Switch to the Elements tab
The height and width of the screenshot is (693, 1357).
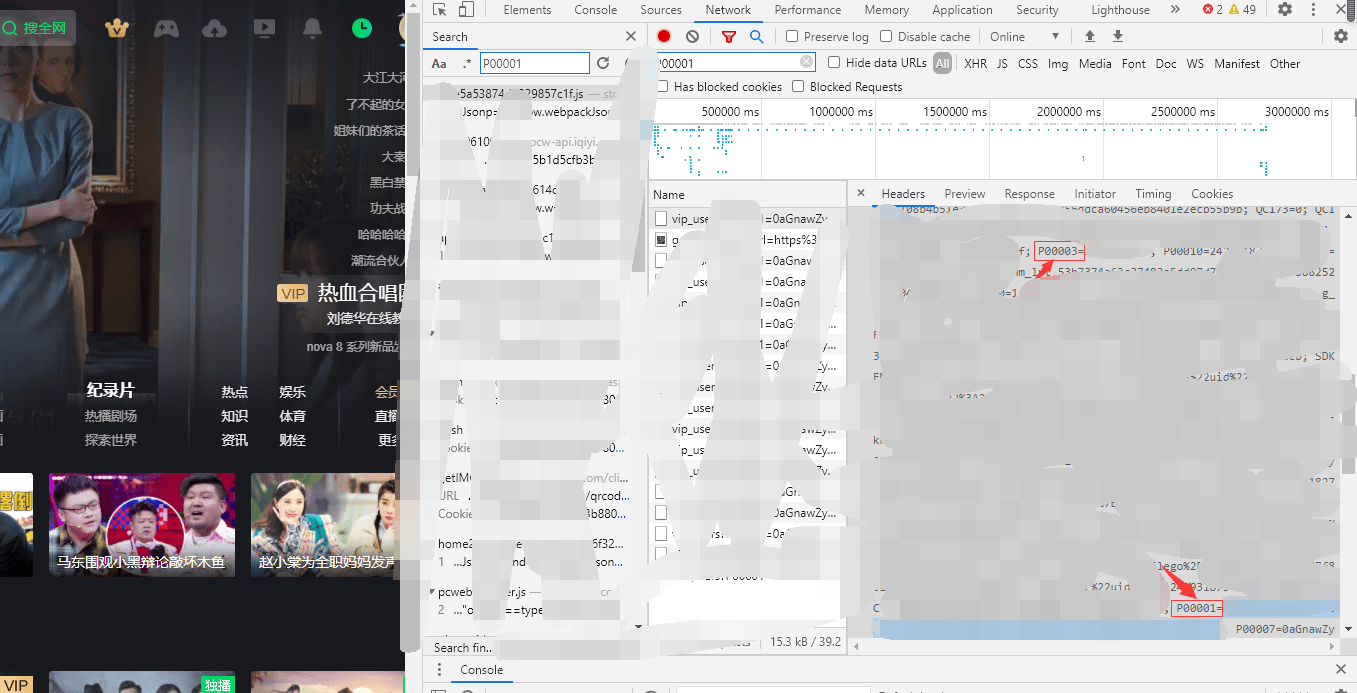527,10
